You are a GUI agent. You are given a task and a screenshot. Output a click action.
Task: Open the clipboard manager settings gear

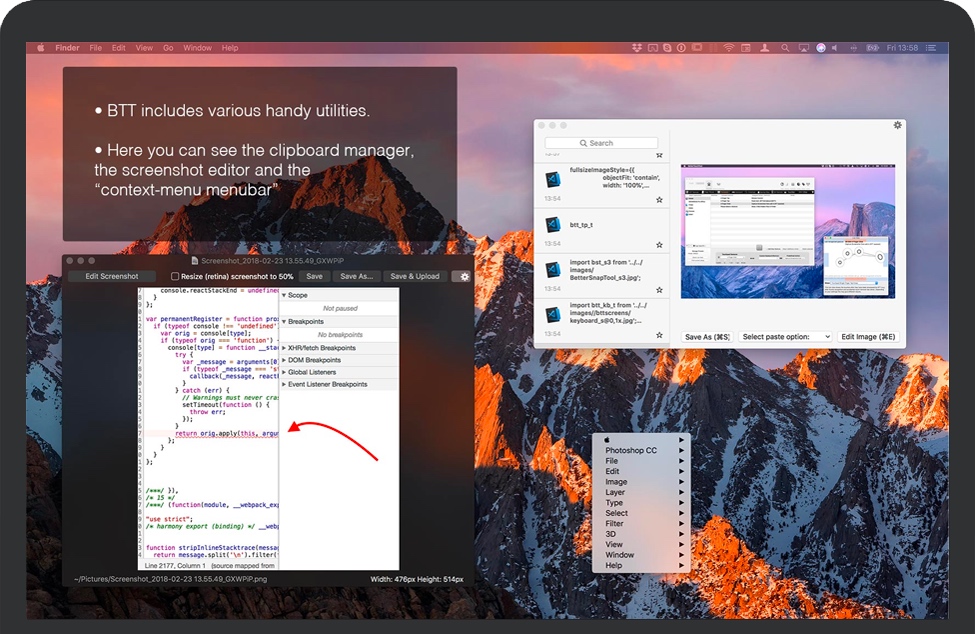tap(896, 125)
